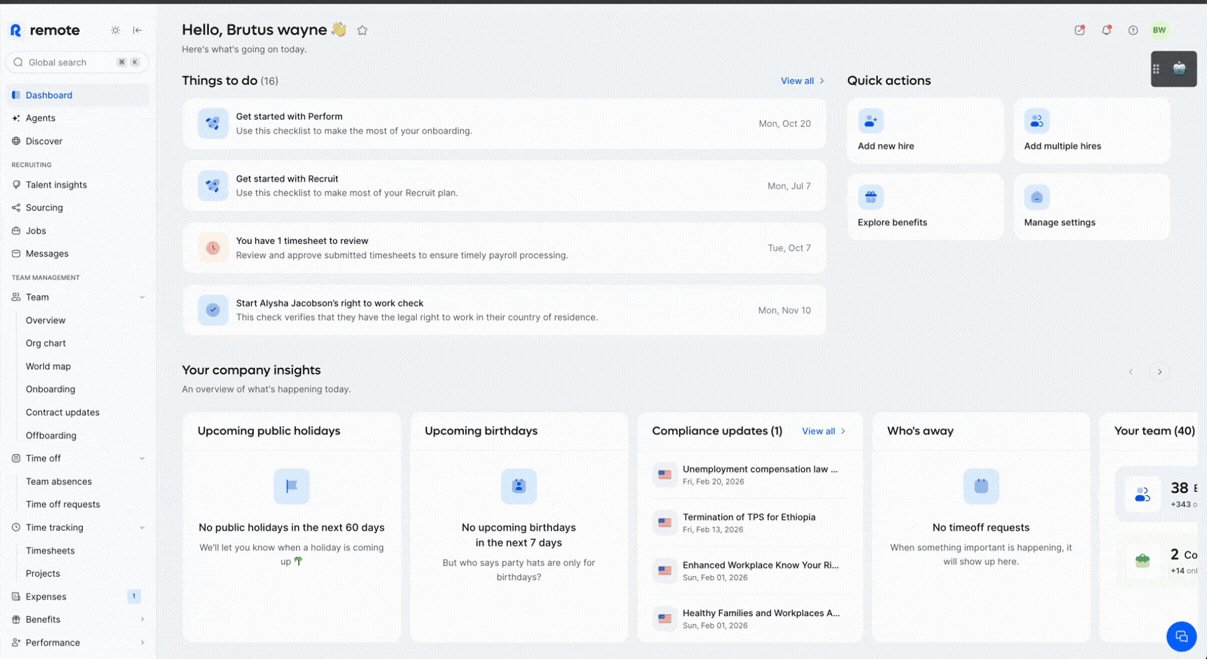Open Time off requests page
The width and height of the screenshot is (1207, 659).
point(63,504)
